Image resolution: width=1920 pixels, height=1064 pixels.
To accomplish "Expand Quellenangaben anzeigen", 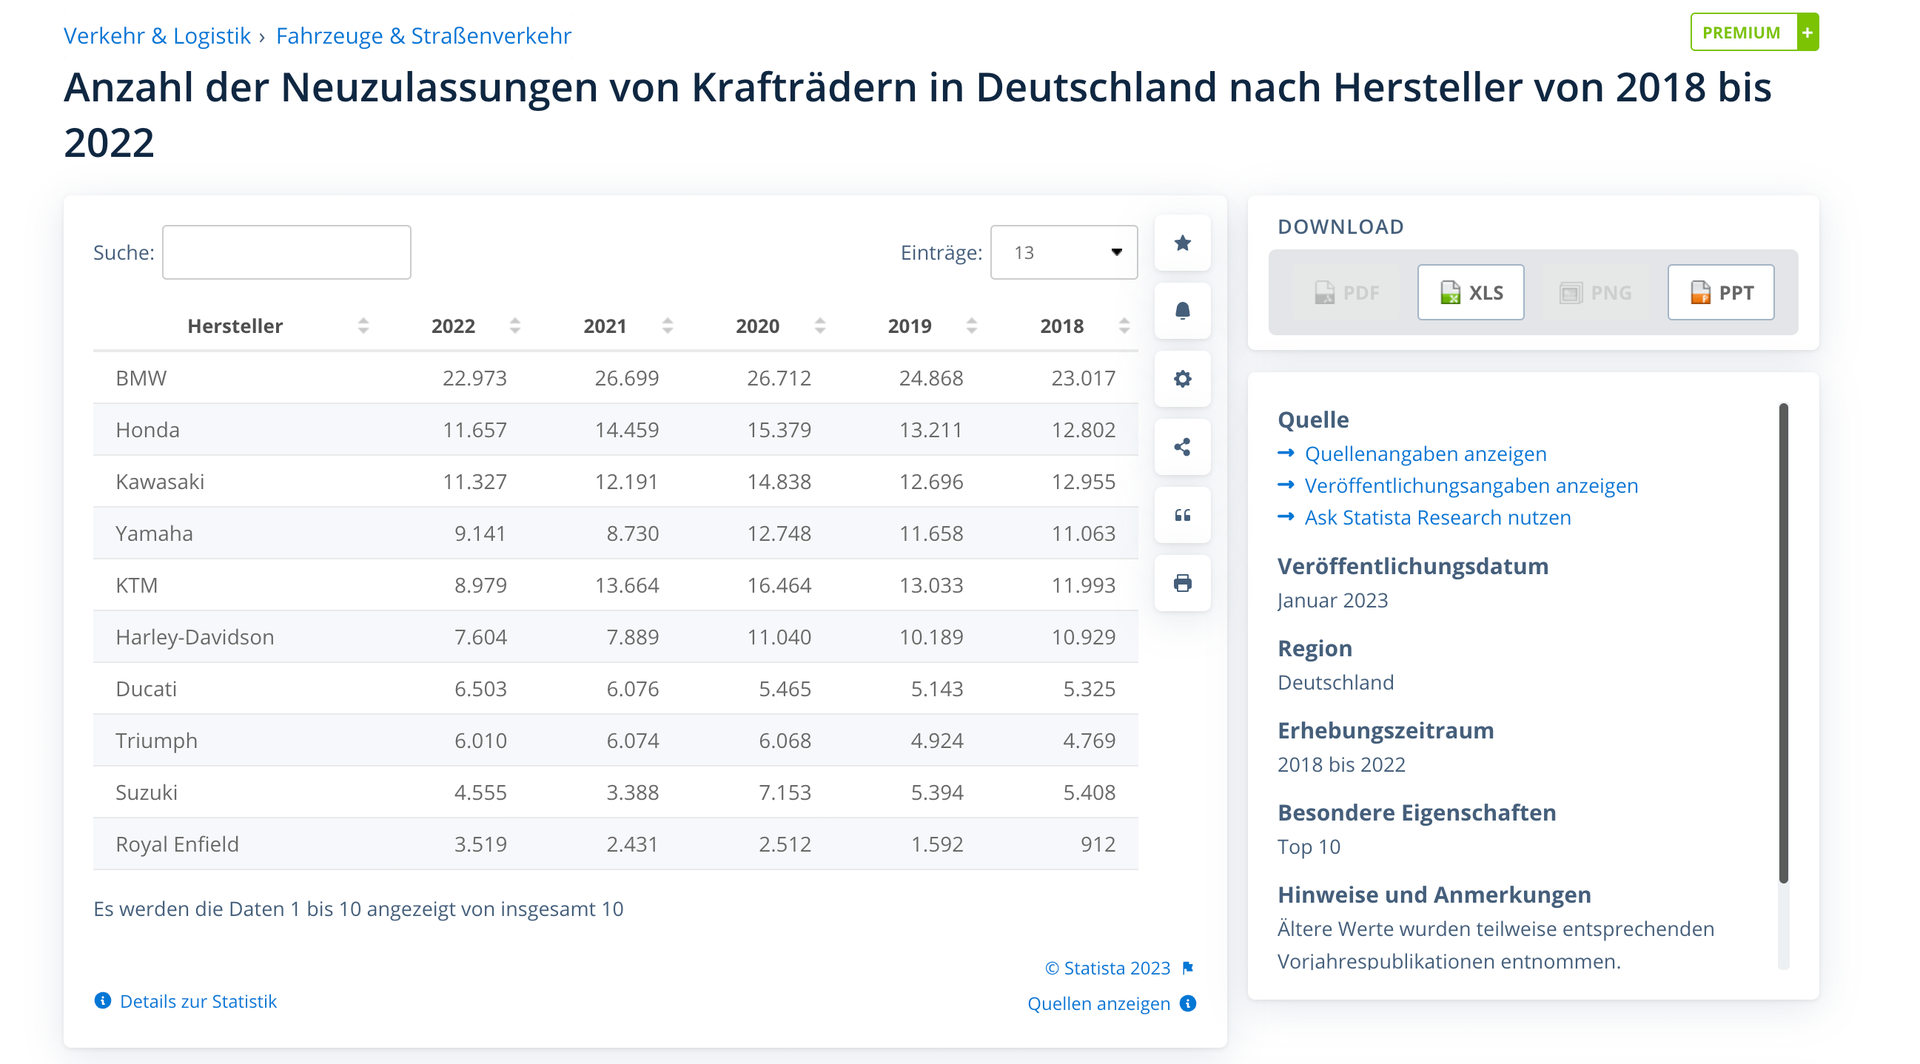I will pos(1425,454).
